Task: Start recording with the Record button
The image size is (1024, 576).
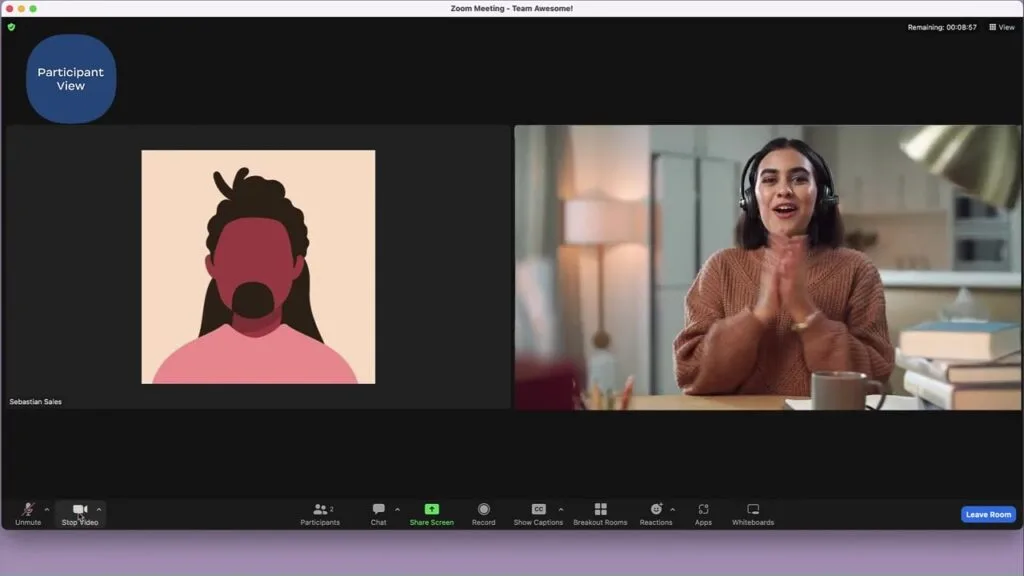Action: (x=484, y=510)
